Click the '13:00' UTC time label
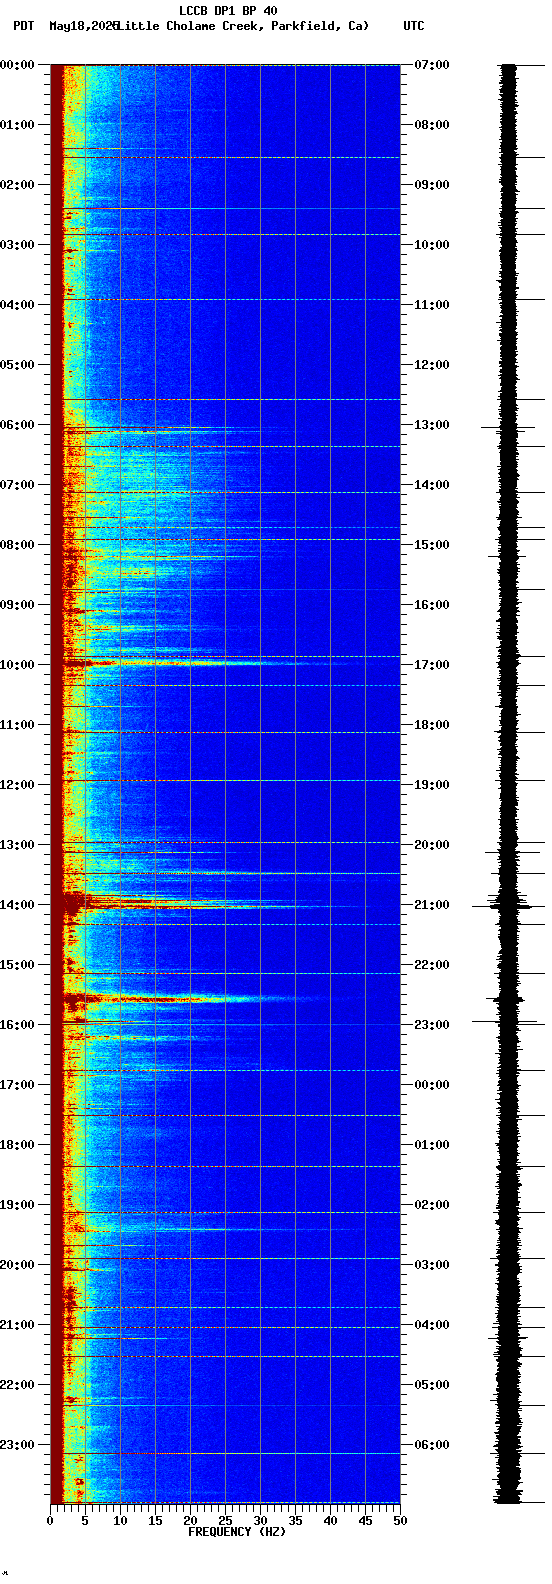This screenshot has height=1584, width=552. (x=432, y=425)
